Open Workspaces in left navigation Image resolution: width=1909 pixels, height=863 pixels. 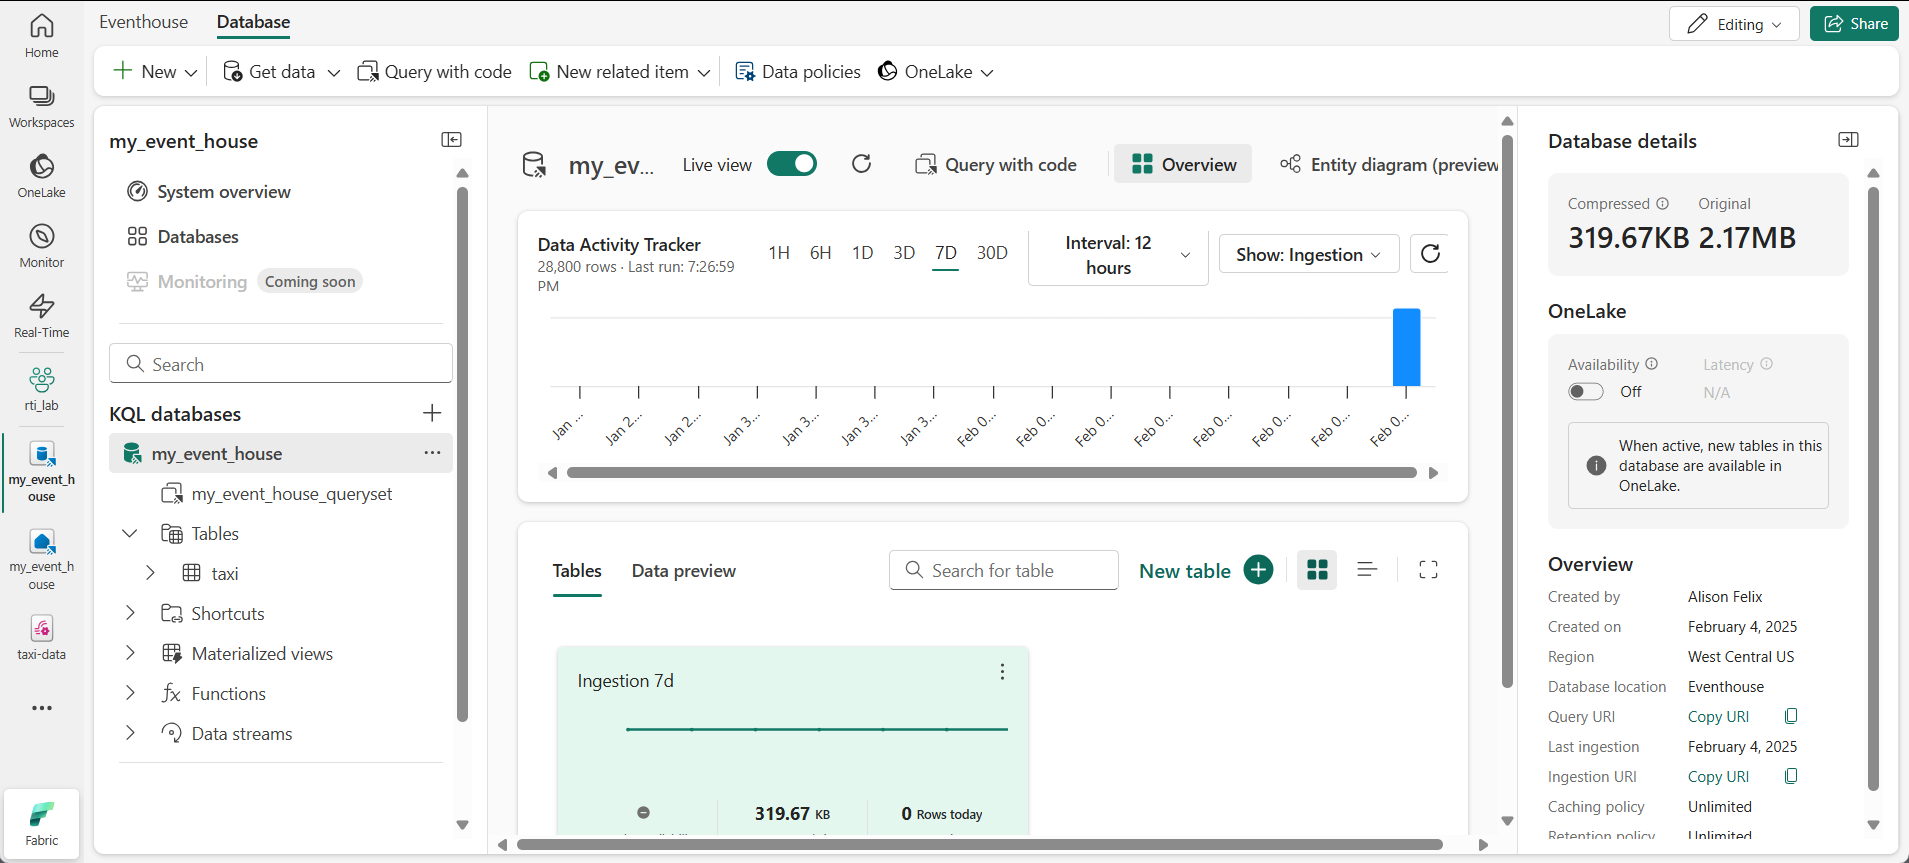41,107
